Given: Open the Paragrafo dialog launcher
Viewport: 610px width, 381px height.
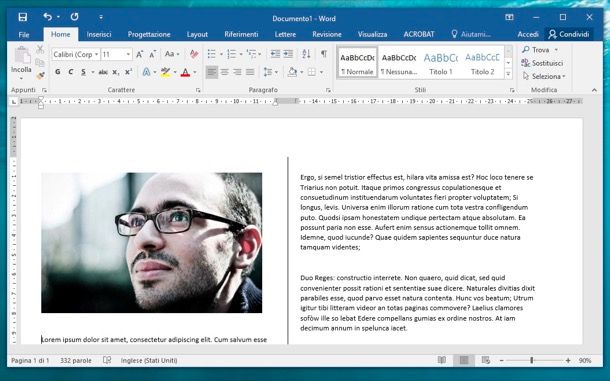Looking at the screenshot, I should click(328, 90).
